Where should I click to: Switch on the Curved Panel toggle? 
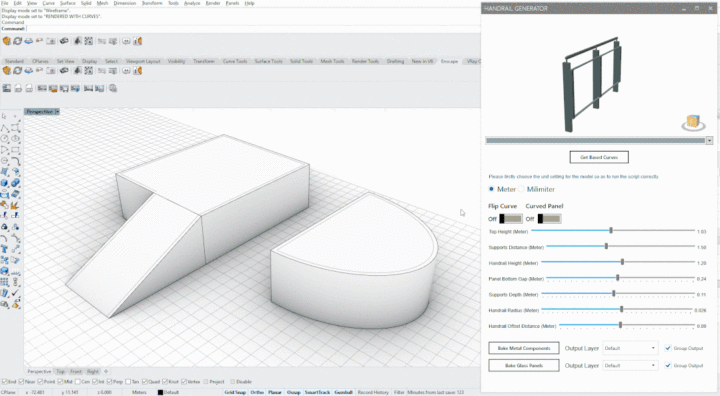(549, 219)
